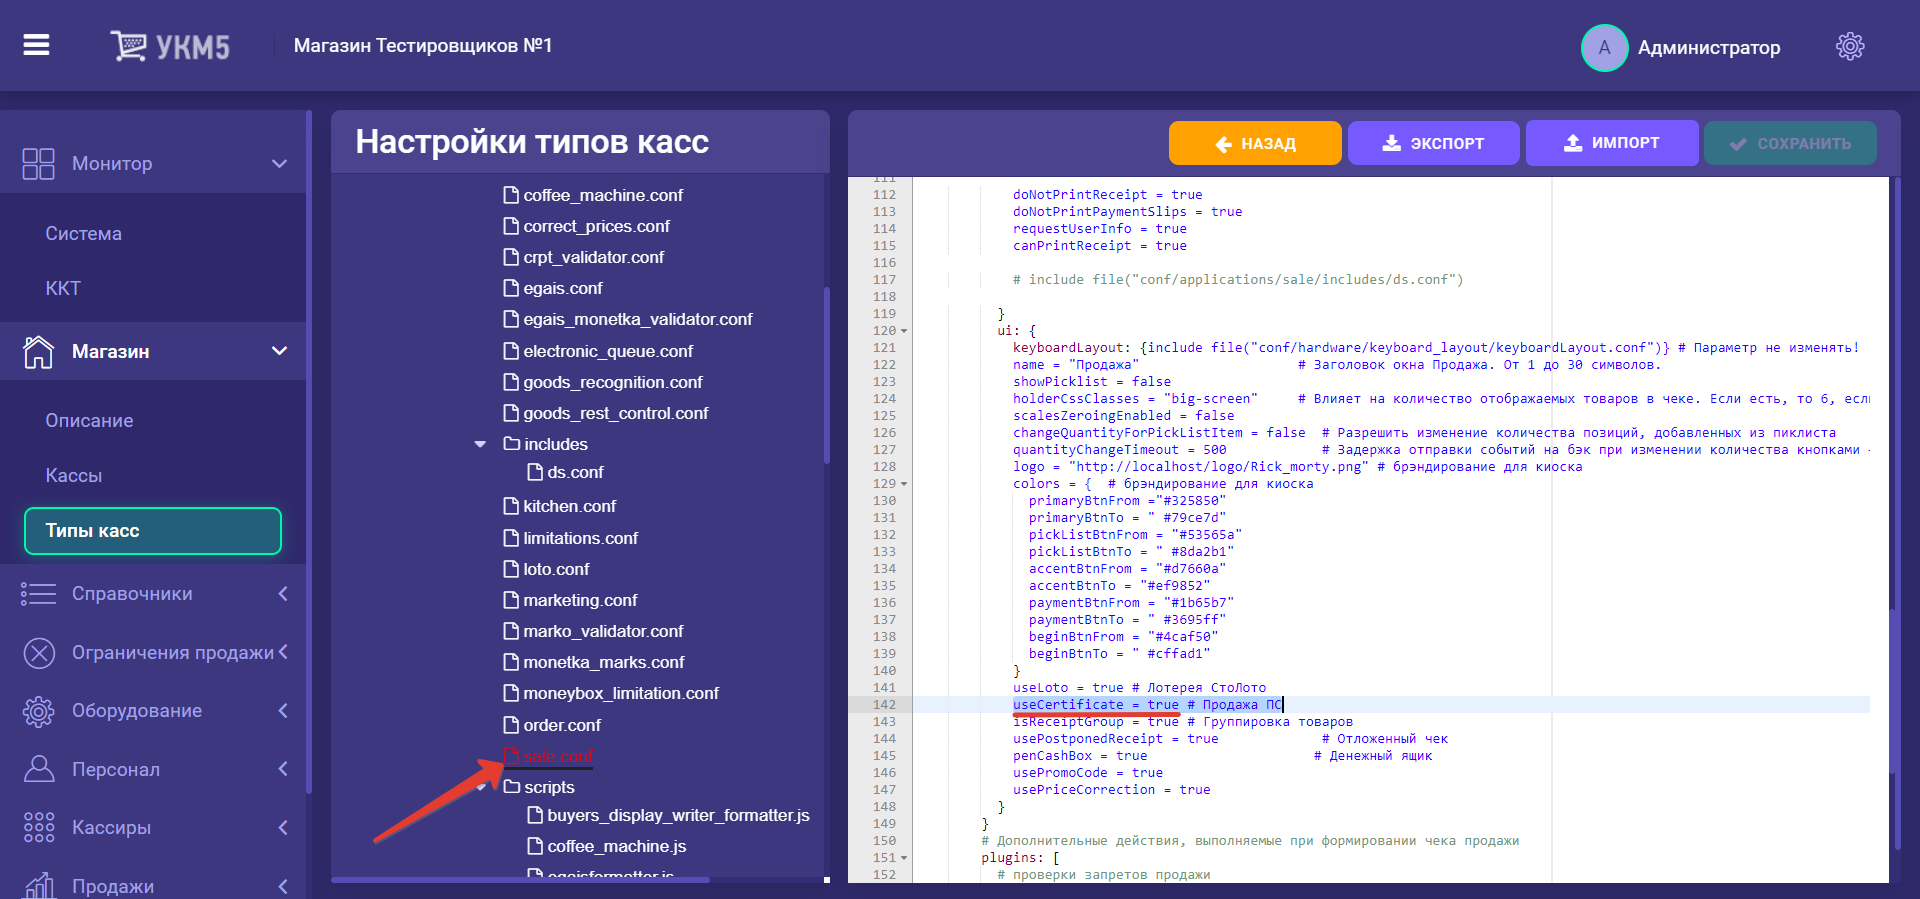This screenshot has height=899, width=1920.
Task: Click the file icon beside ds.conf
Action: pos(535,472)
